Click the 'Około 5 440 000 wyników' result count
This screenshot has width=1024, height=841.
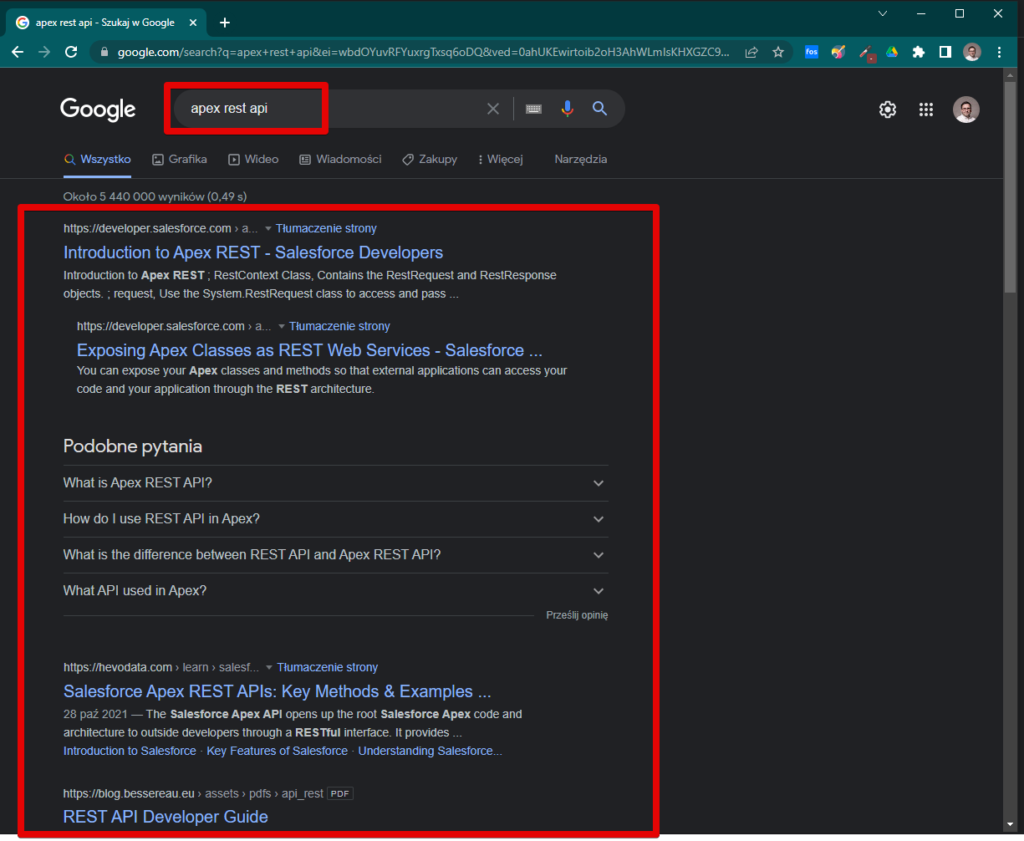pos(155,197)
